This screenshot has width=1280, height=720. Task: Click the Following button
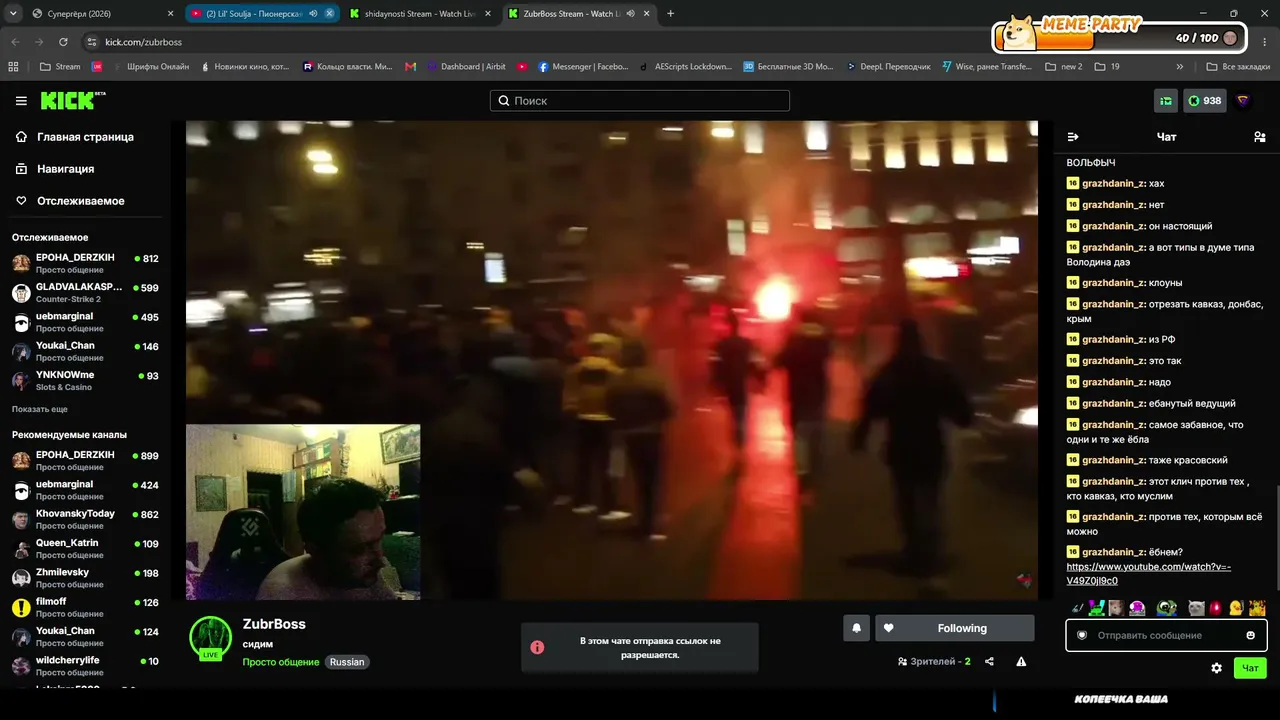[x=954, y=628]
